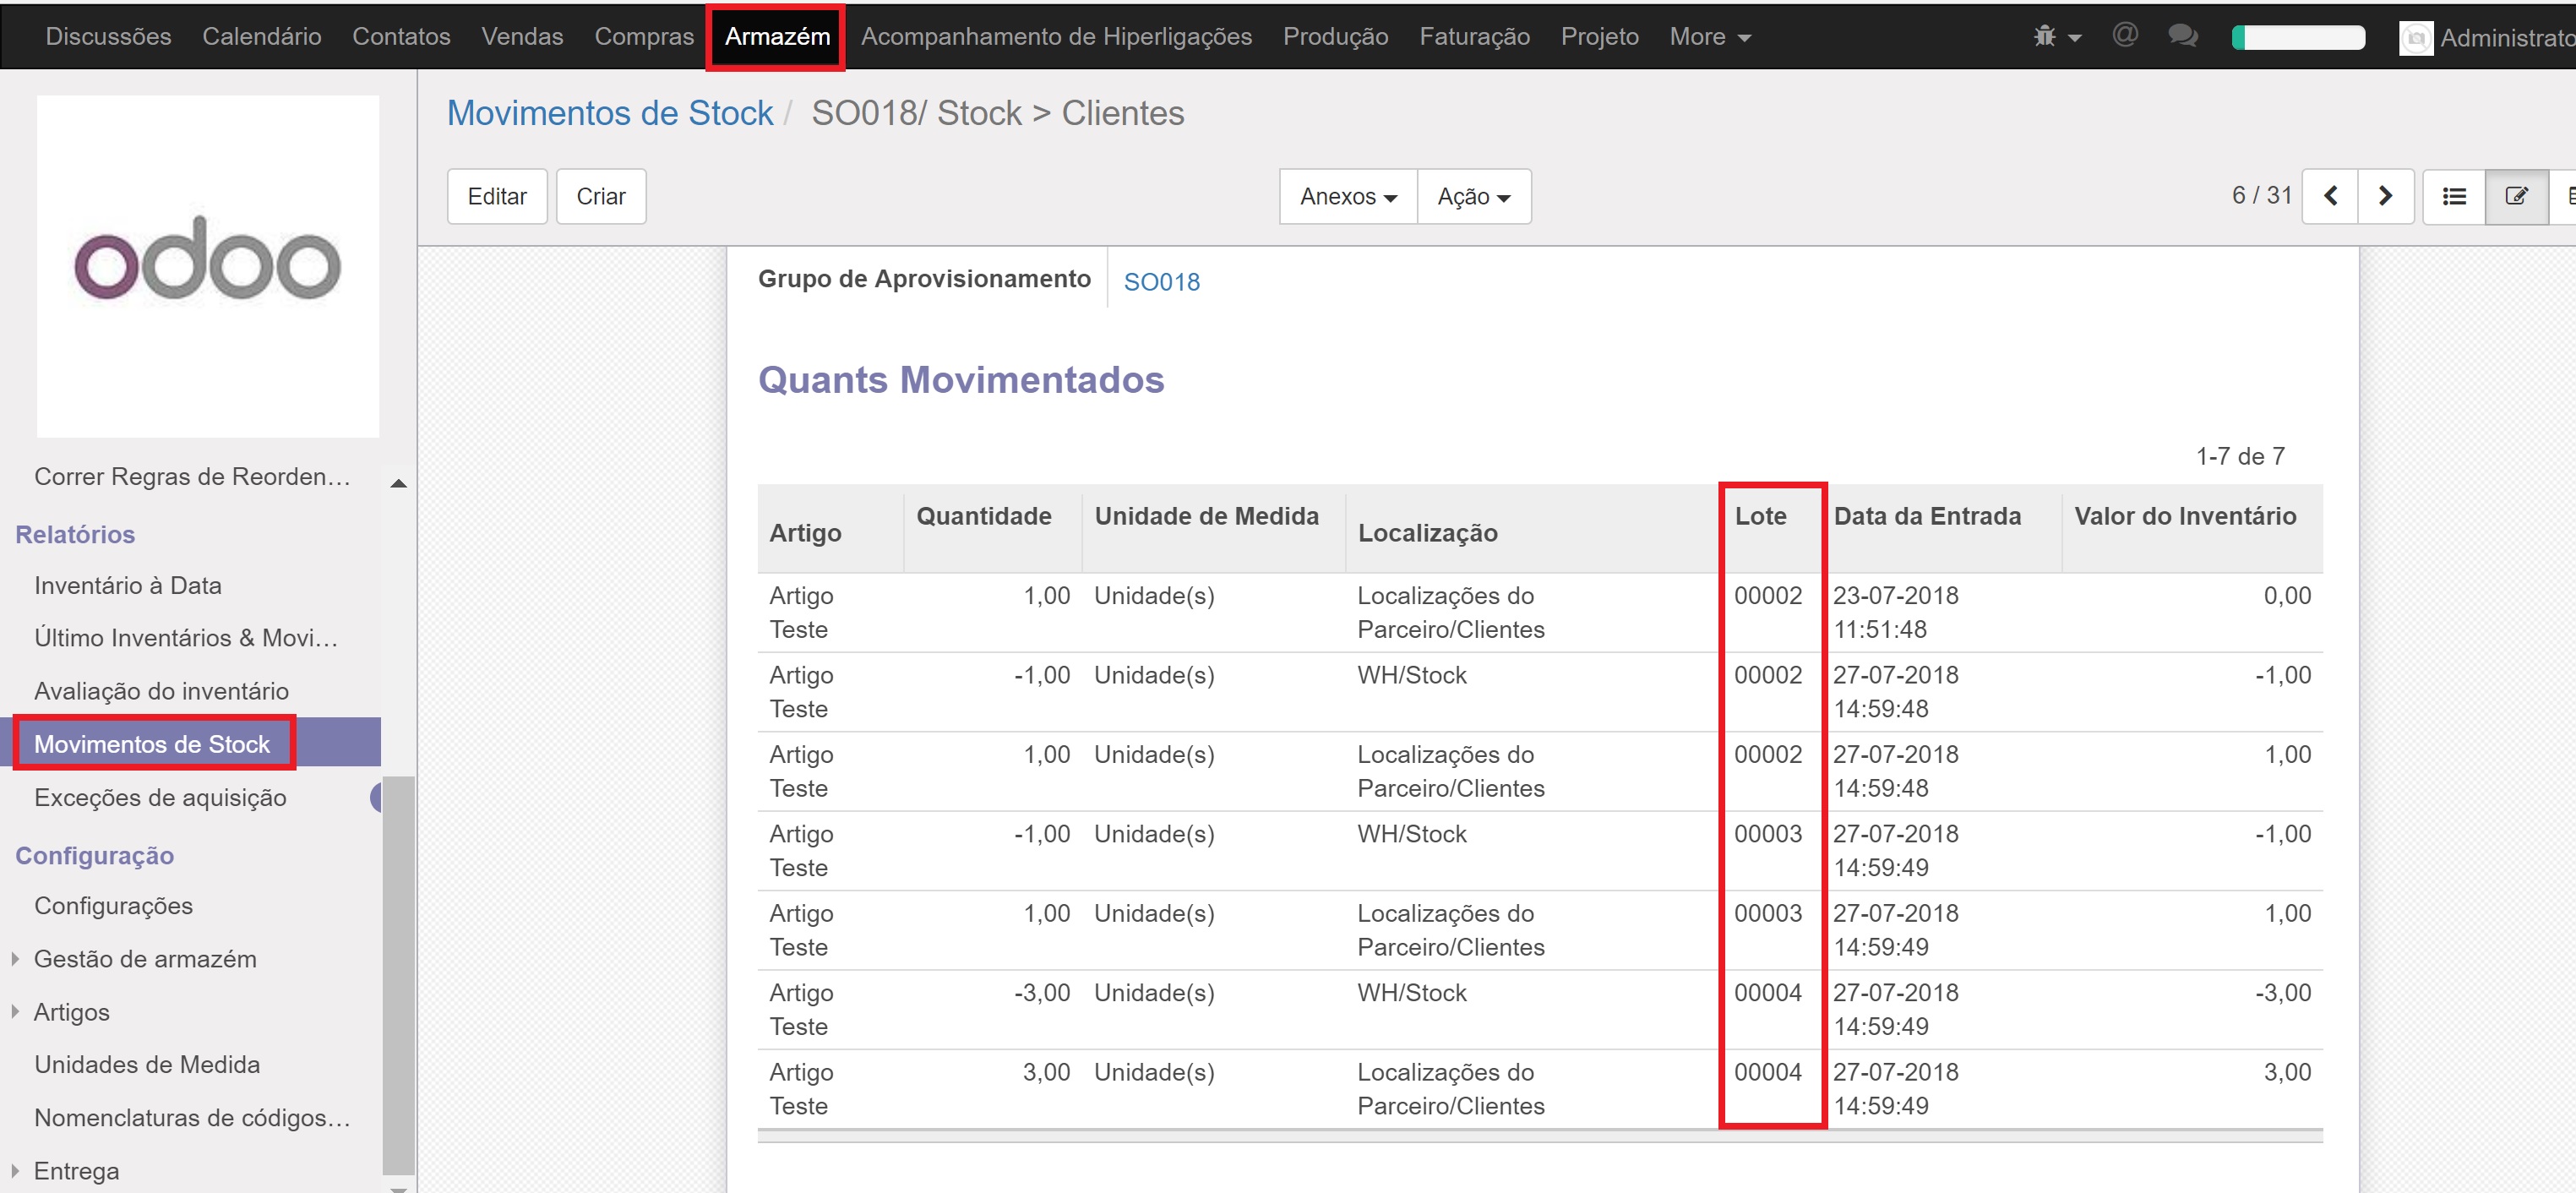The image size is (2576, 1193).
Task: Open the Vendas menu
Action: point(522,37)
